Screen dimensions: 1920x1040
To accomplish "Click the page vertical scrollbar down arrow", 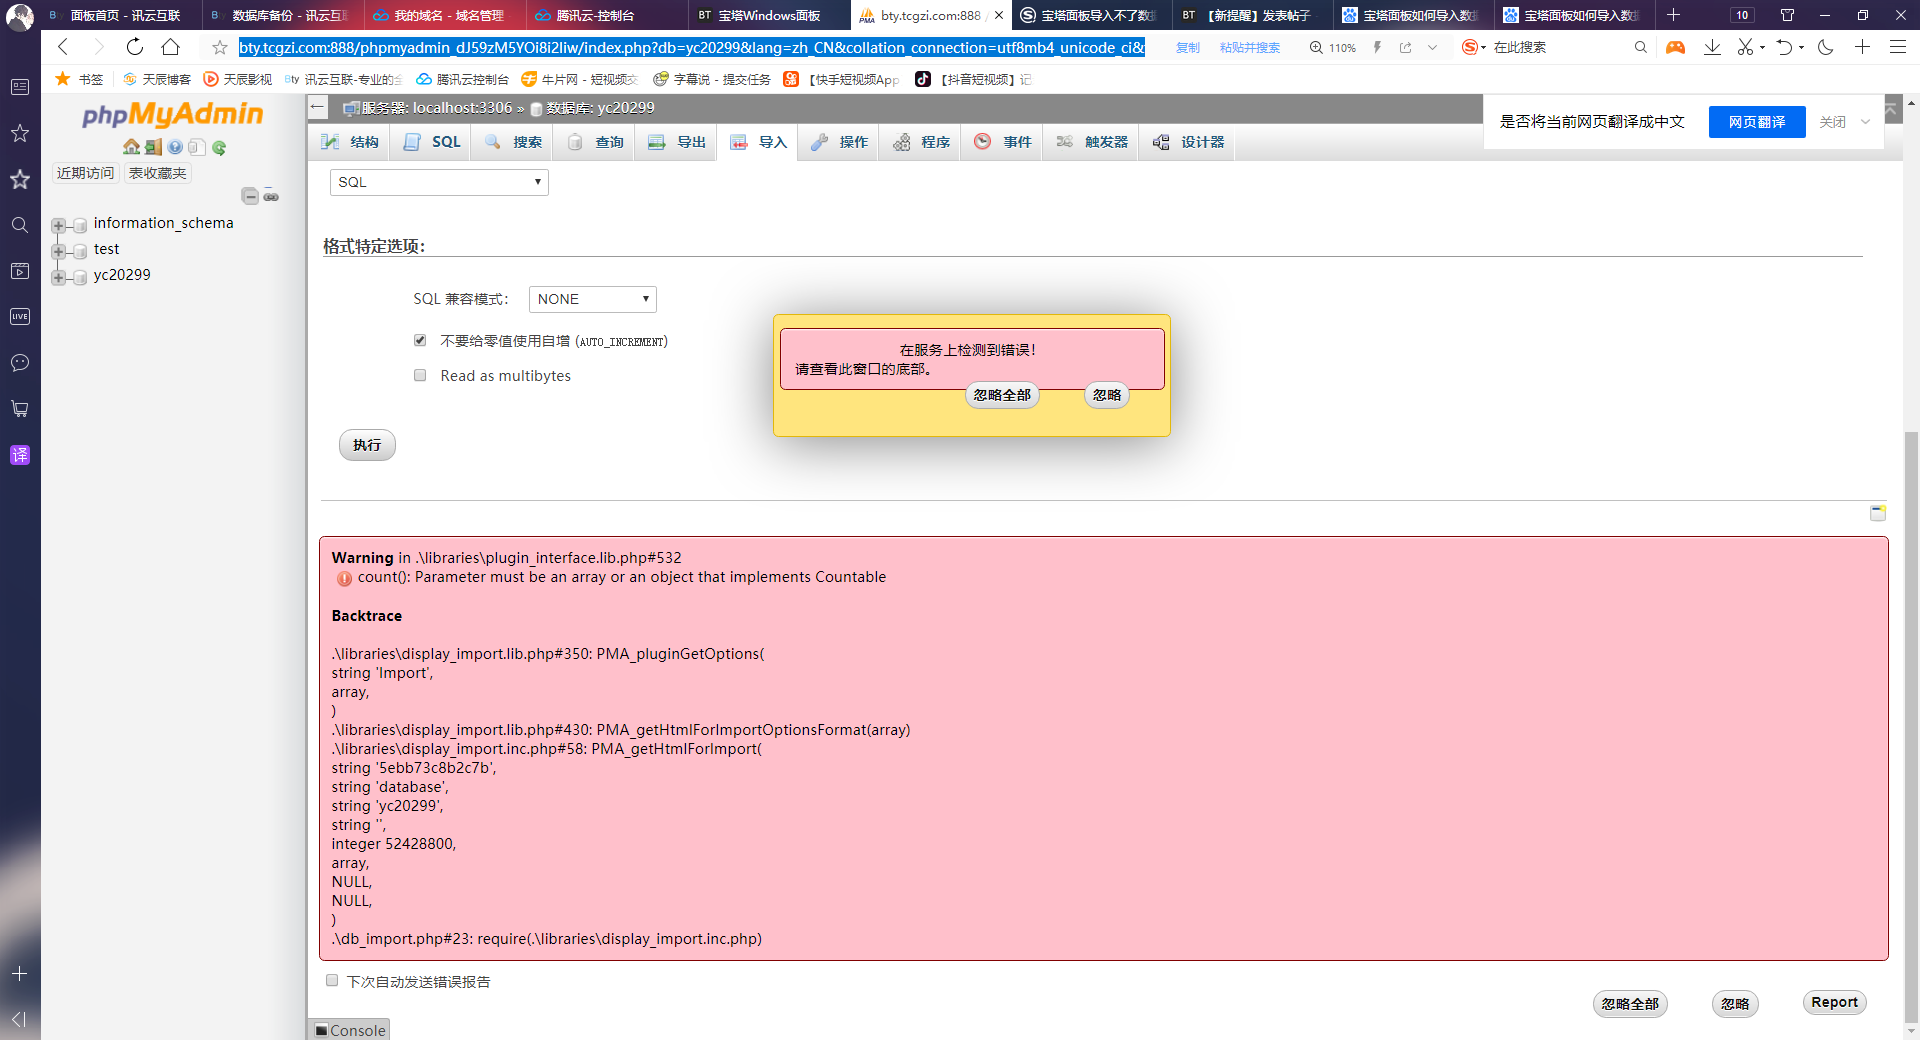I will 1911,1031.
